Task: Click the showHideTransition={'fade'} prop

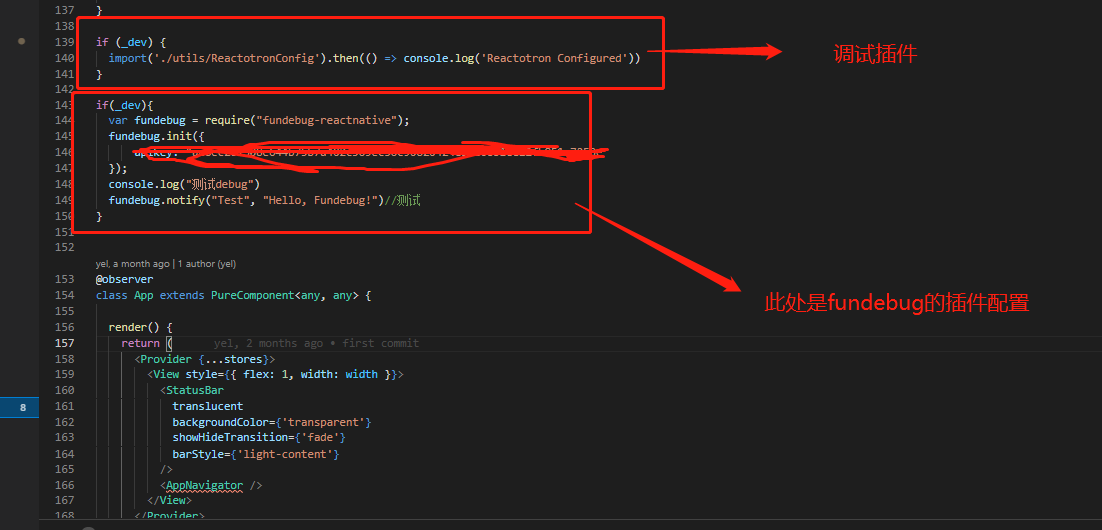Action: 259,438
